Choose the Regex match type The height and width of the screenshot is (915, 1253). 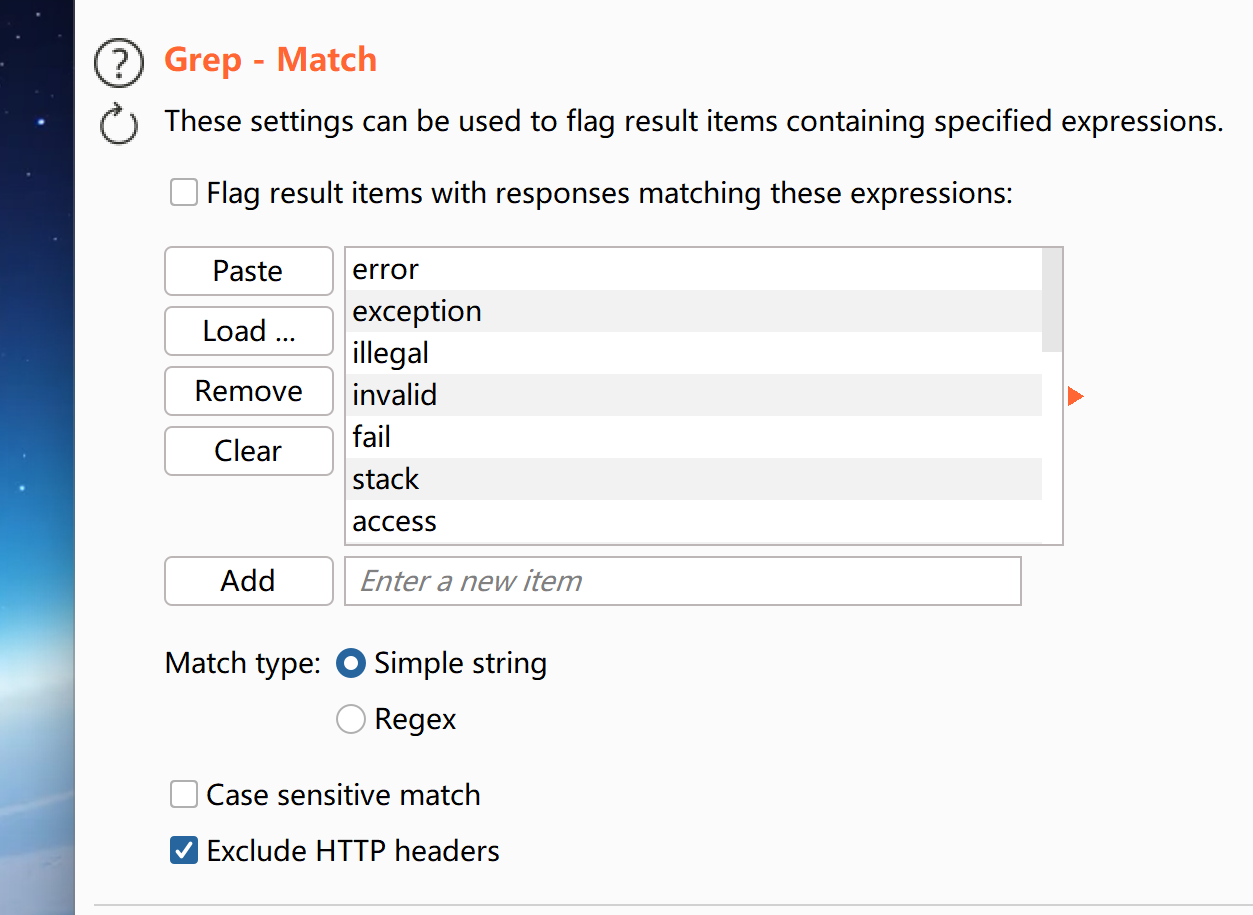pos(351,719)
